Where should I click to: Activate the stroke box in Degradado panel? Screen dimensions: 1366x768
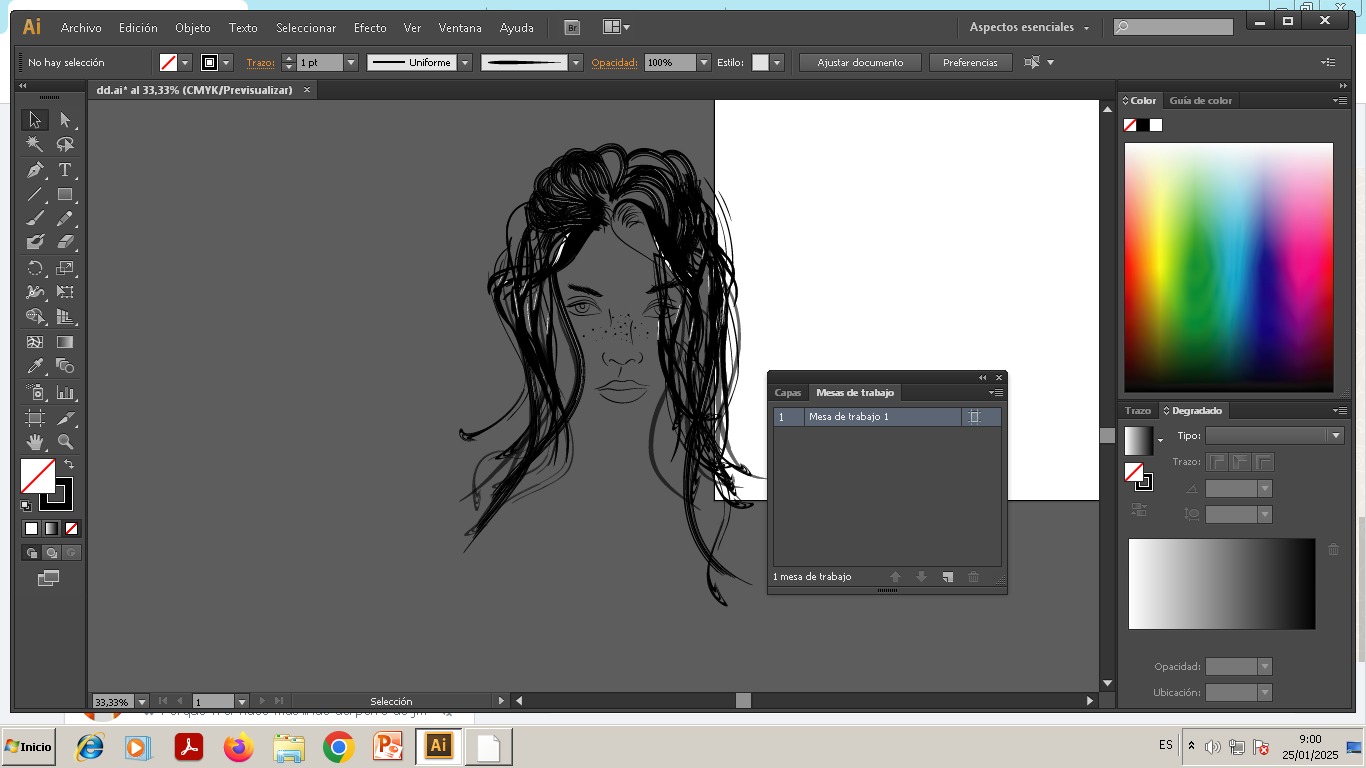pos(1144,483)
